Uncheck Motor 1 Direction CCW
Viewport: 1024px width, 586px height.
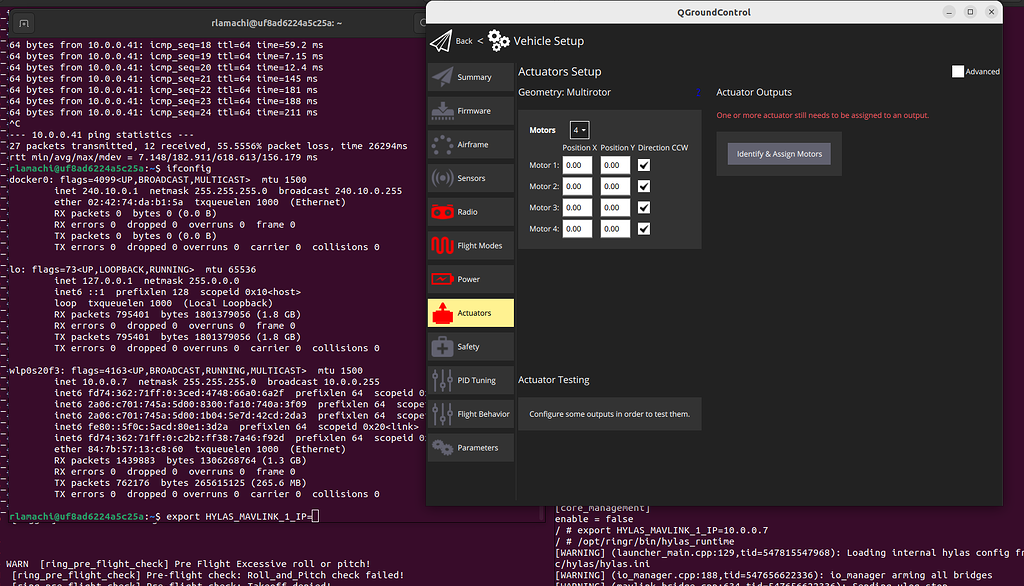pos(644,165)
